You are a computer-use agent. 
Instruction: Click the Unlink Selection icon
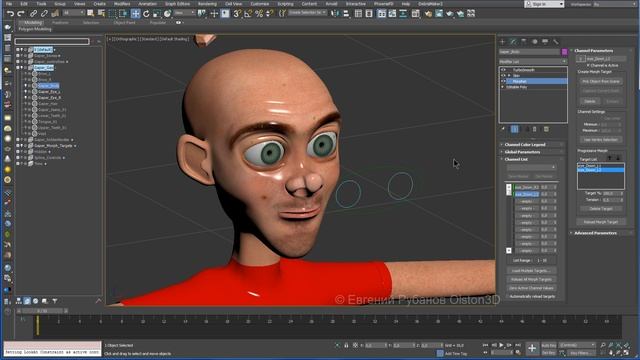tap(44, 13)
